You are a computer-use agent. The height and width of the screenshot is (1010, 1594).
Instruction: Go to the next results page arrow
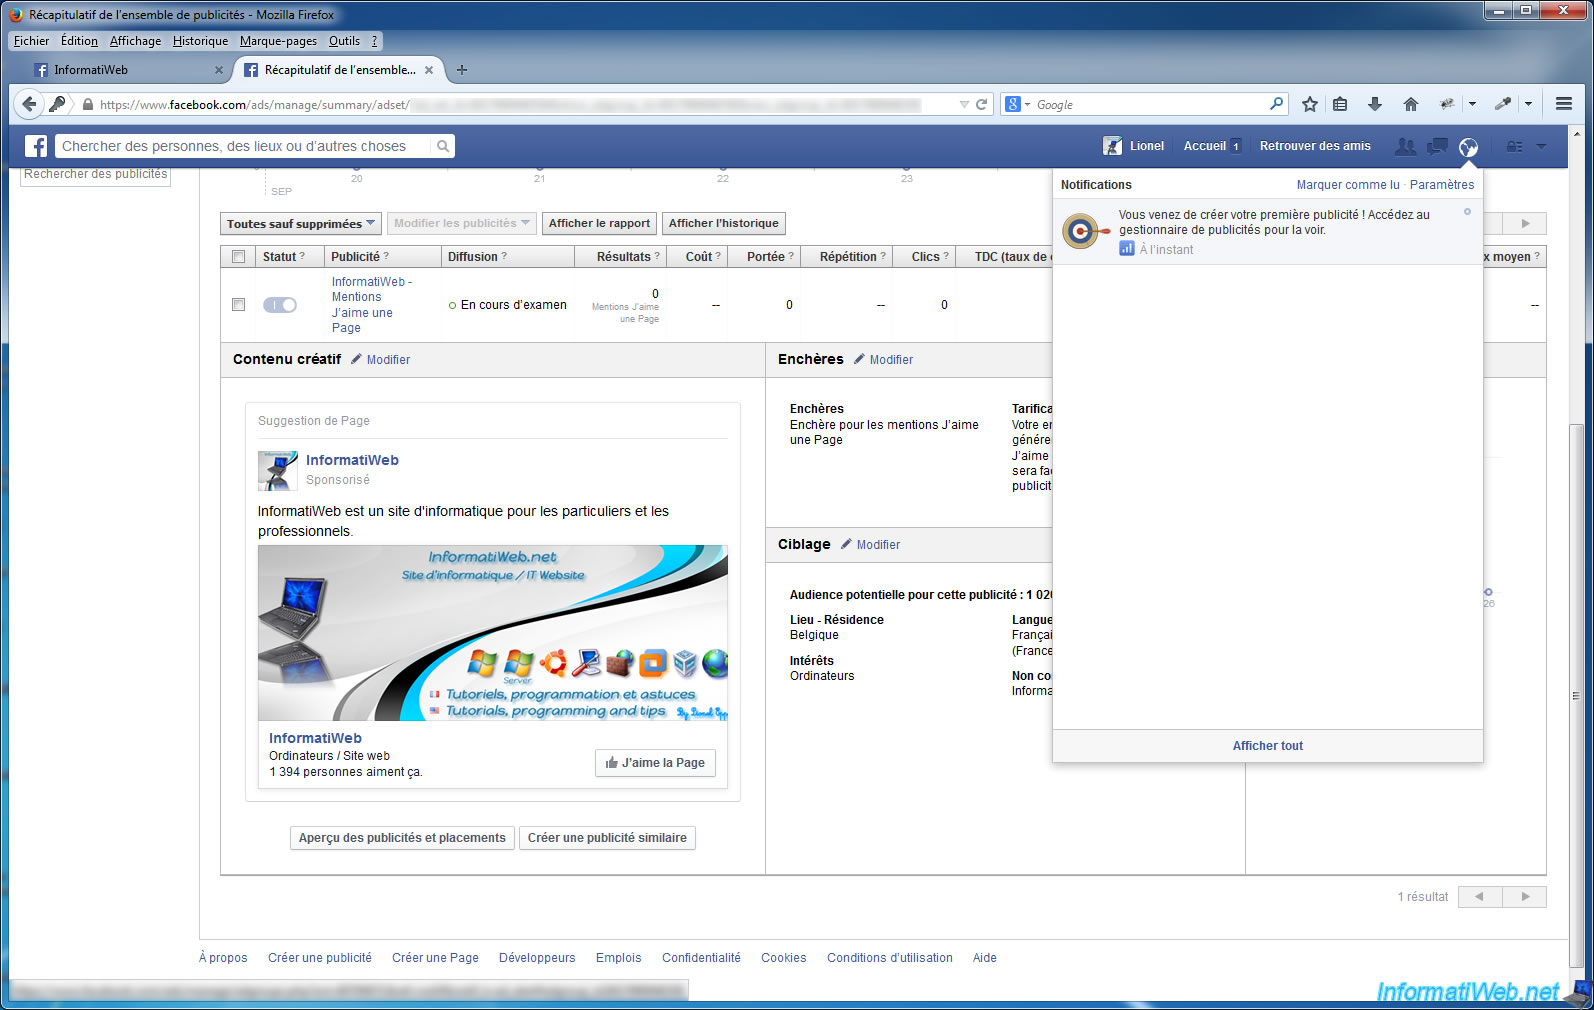click(x=1525, y=897)
